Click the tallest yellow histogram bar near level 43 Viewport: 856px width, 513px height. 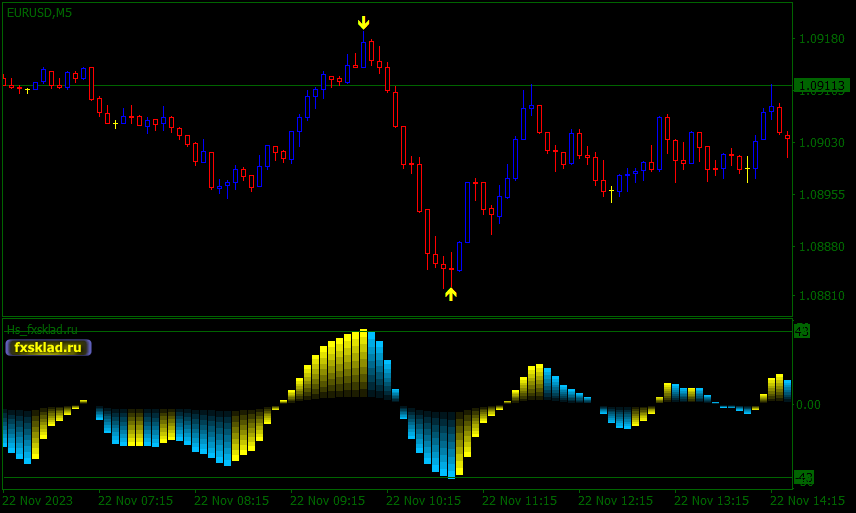pos(364,363)
